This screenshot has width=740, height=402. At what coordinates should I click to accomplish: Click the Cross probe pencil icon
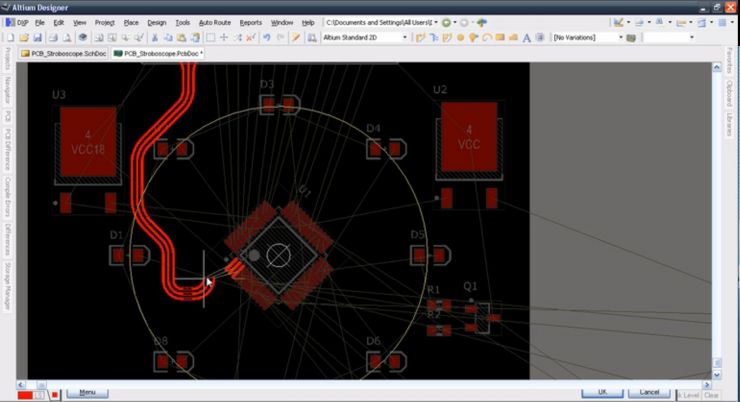296,37
